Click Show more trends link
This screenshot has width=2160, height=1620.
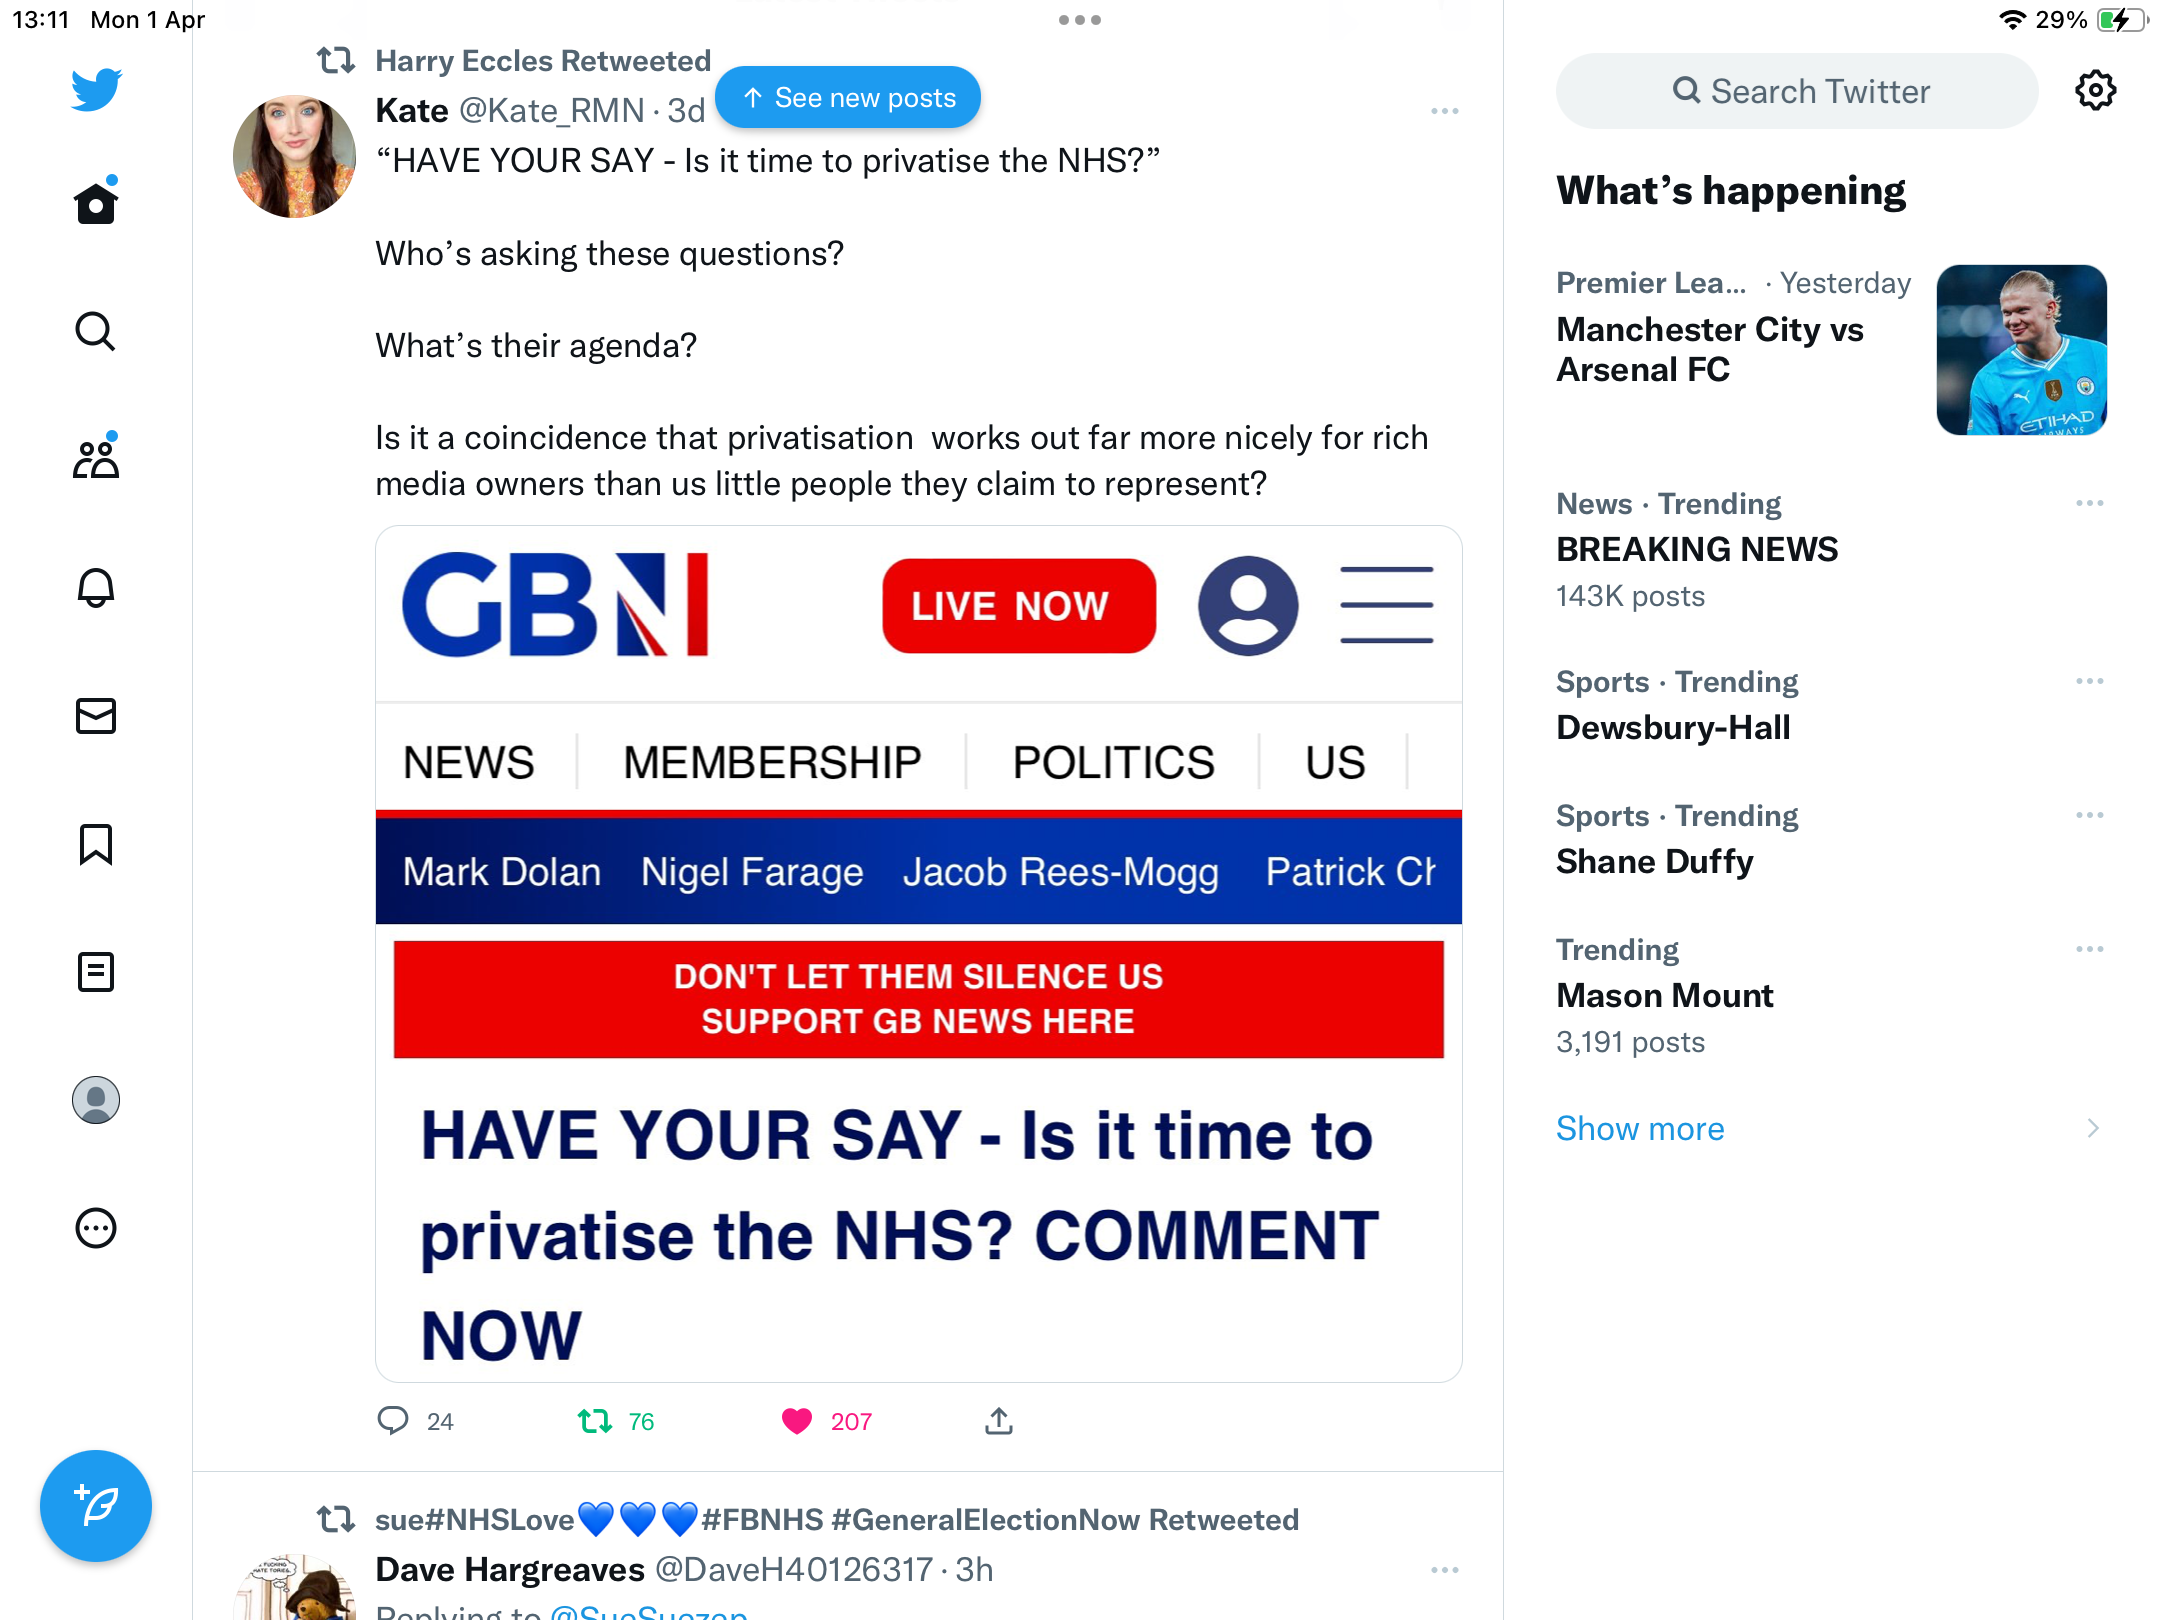(1640, 1128)
